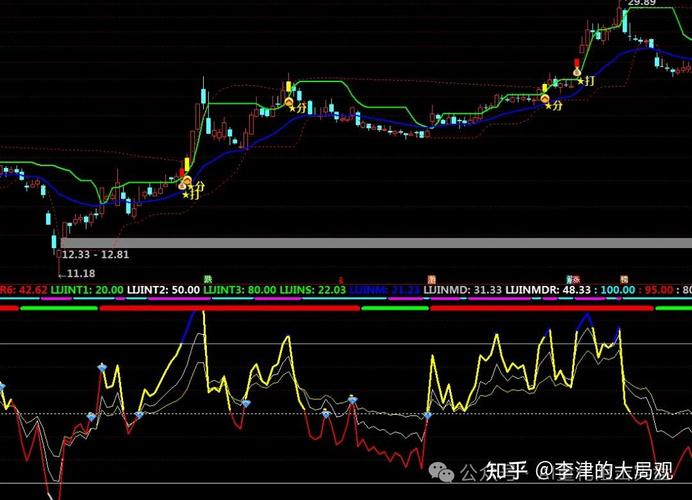Viewport: 692px width, 500px height.
Task: Click the middle ★分 signal marker
Action: (x=298, y=107)
